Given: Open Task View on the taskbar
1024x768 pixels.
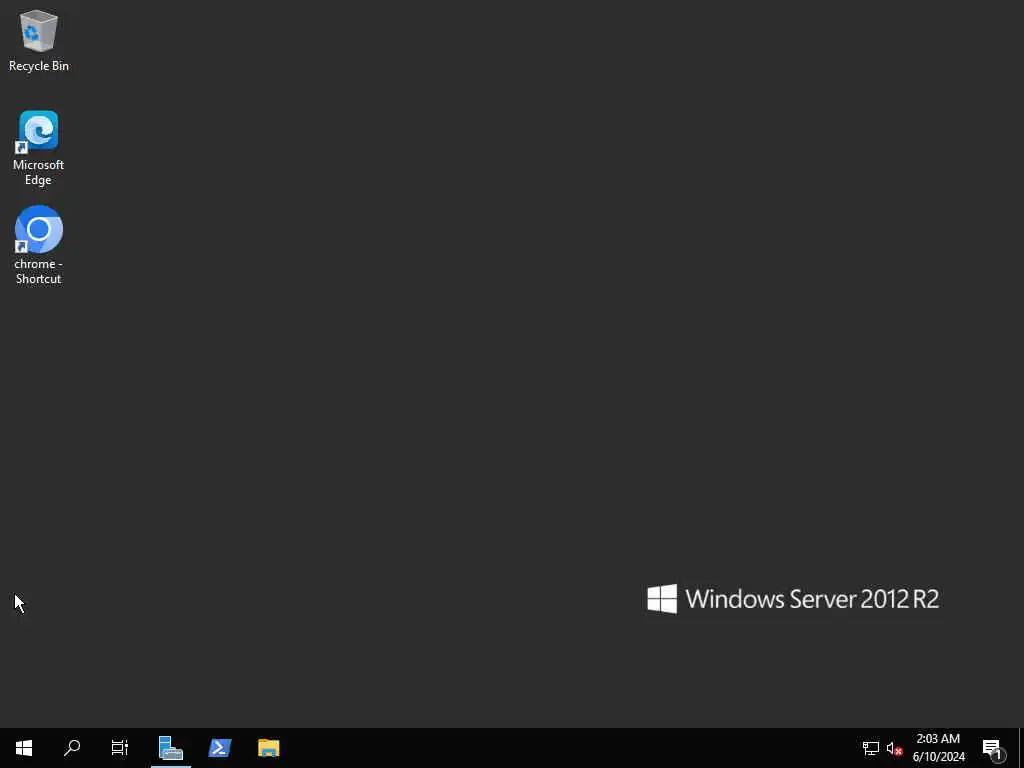Looking at the screenshot, I should (120, 748).
